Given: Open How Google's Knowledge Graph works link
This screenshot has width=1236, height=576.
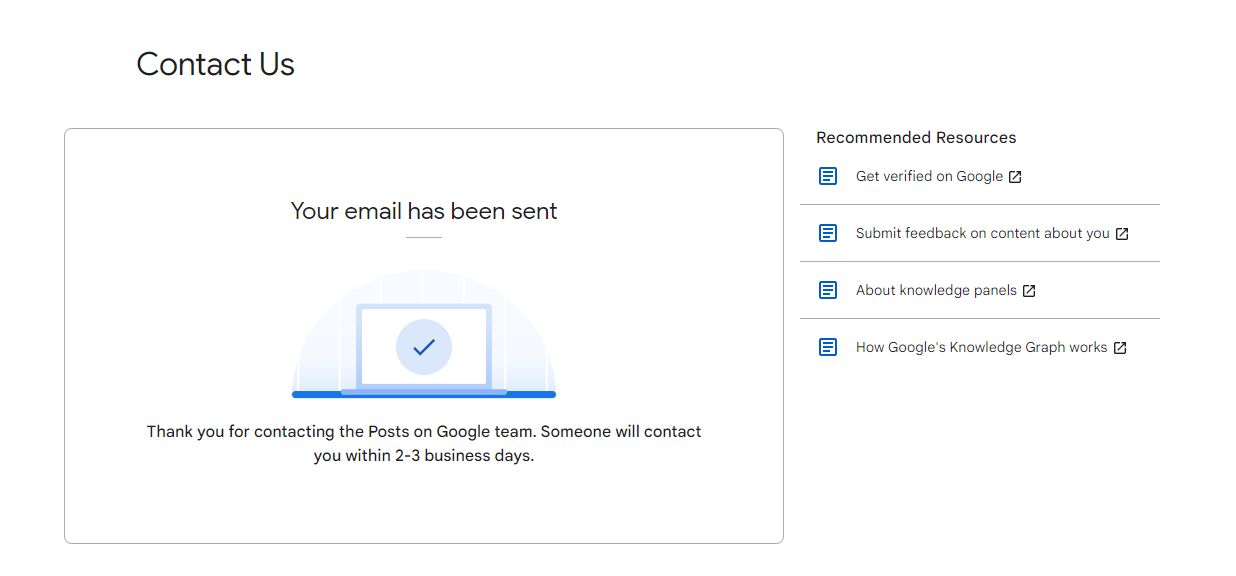Looking at the screenshot, I should click(981, 347).
